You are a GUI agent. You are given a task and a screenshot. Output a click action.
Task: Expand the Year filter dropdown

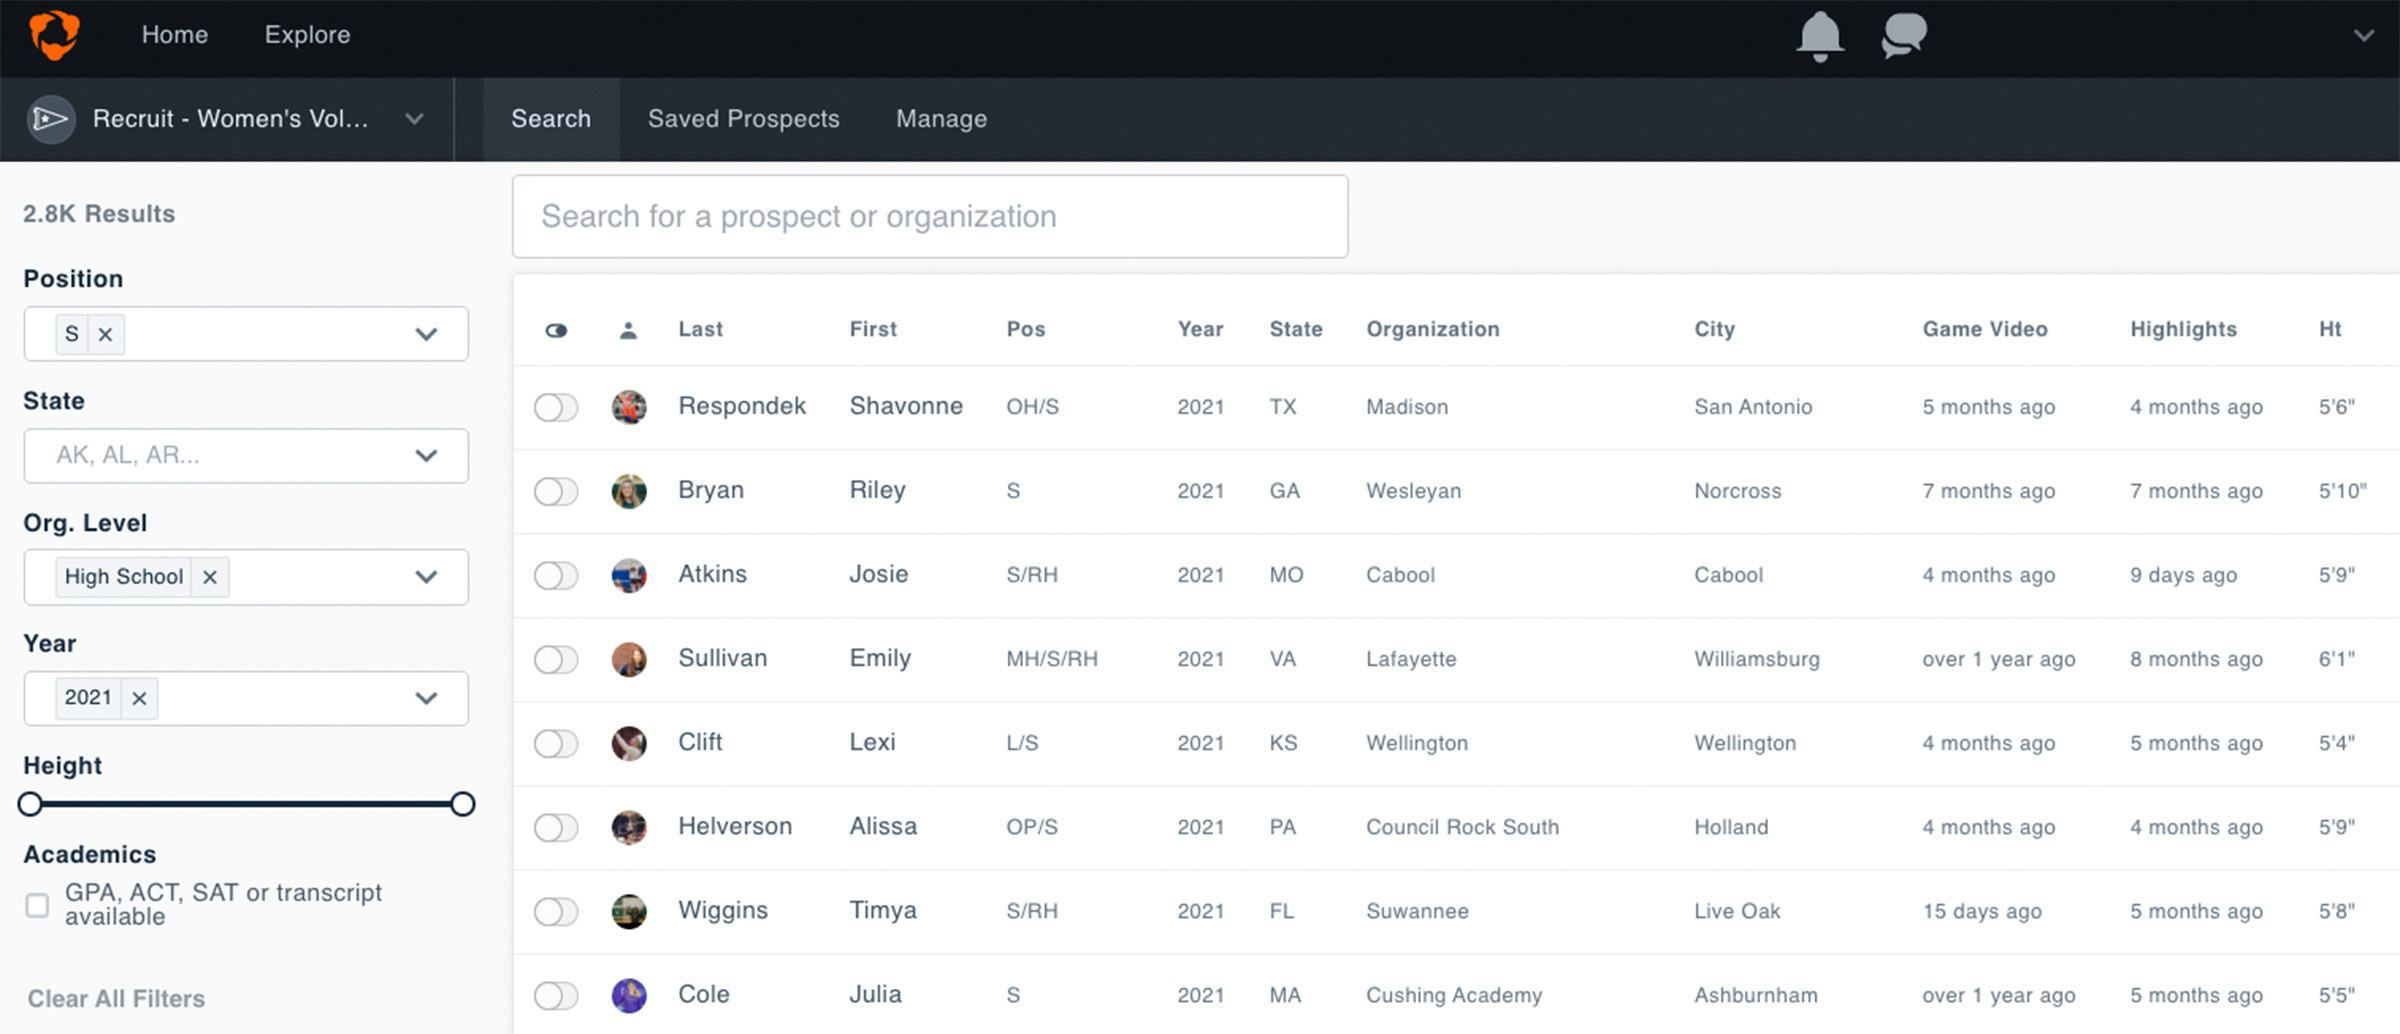click(x=426, y=698)
